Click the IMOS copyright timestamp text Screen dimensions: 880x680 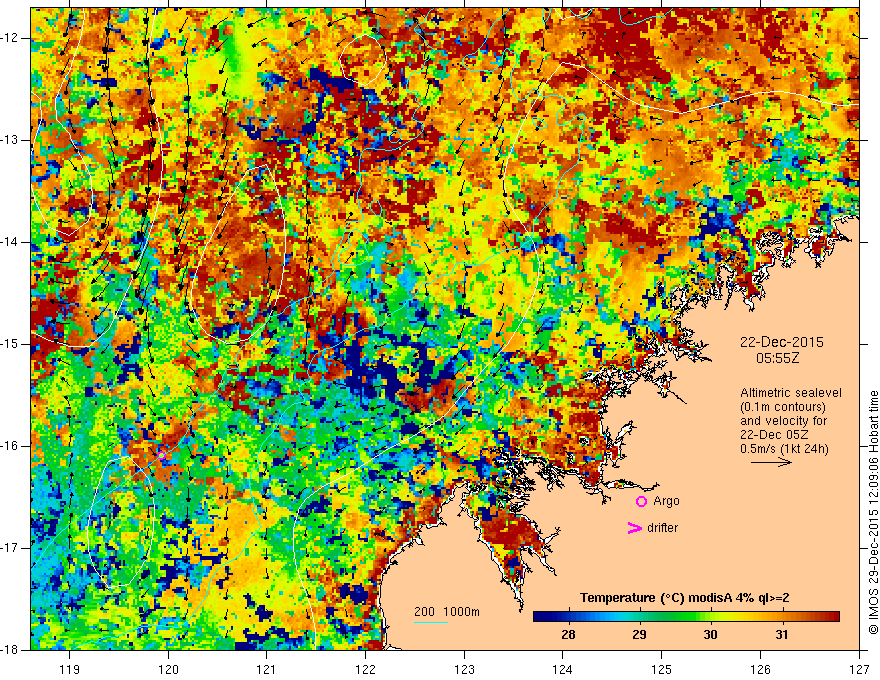pos(873,512)
